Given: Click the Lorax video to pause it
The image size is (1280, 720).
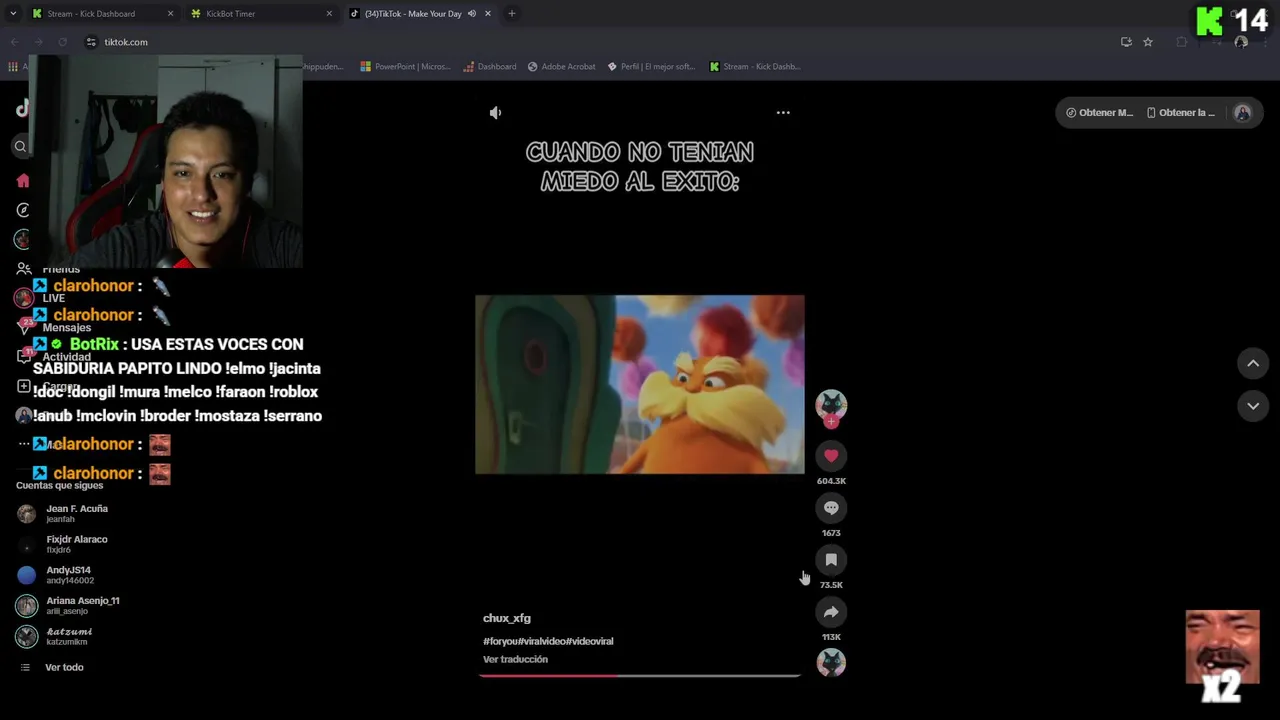Looking at the screenshot, I should [x=640, y=384].
